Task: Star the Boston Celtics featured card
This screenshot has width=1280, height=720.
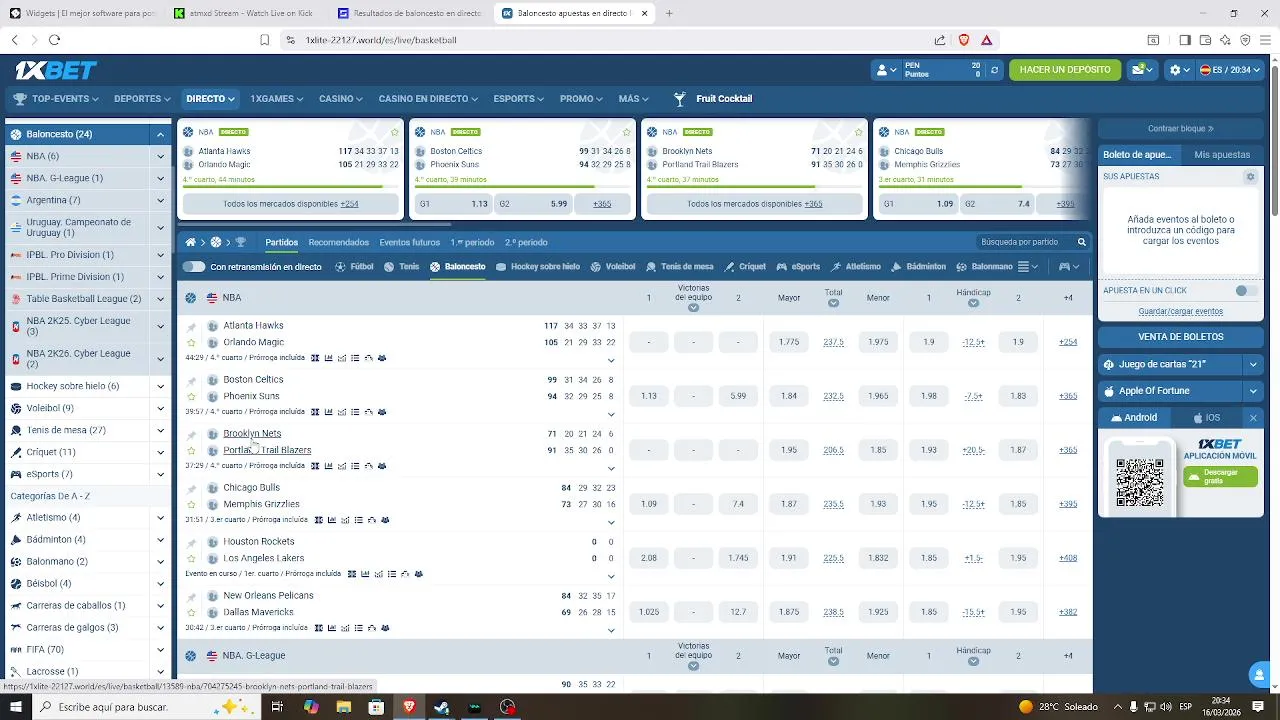Action: click(626, 132)
